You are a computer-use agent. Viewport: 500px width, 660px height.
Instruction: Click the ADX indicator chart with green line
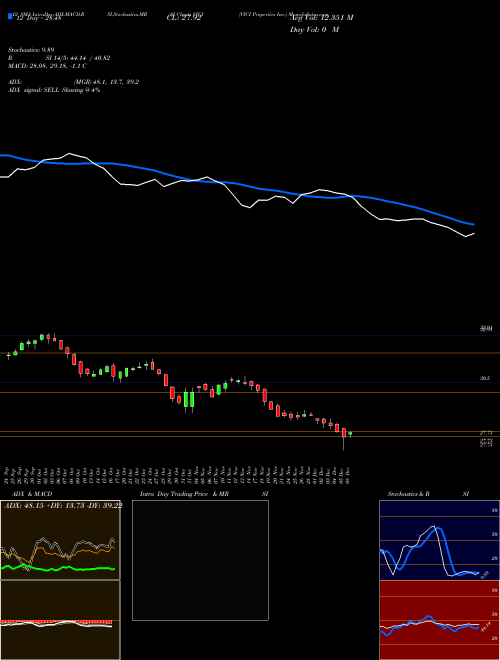pos(60,540)
